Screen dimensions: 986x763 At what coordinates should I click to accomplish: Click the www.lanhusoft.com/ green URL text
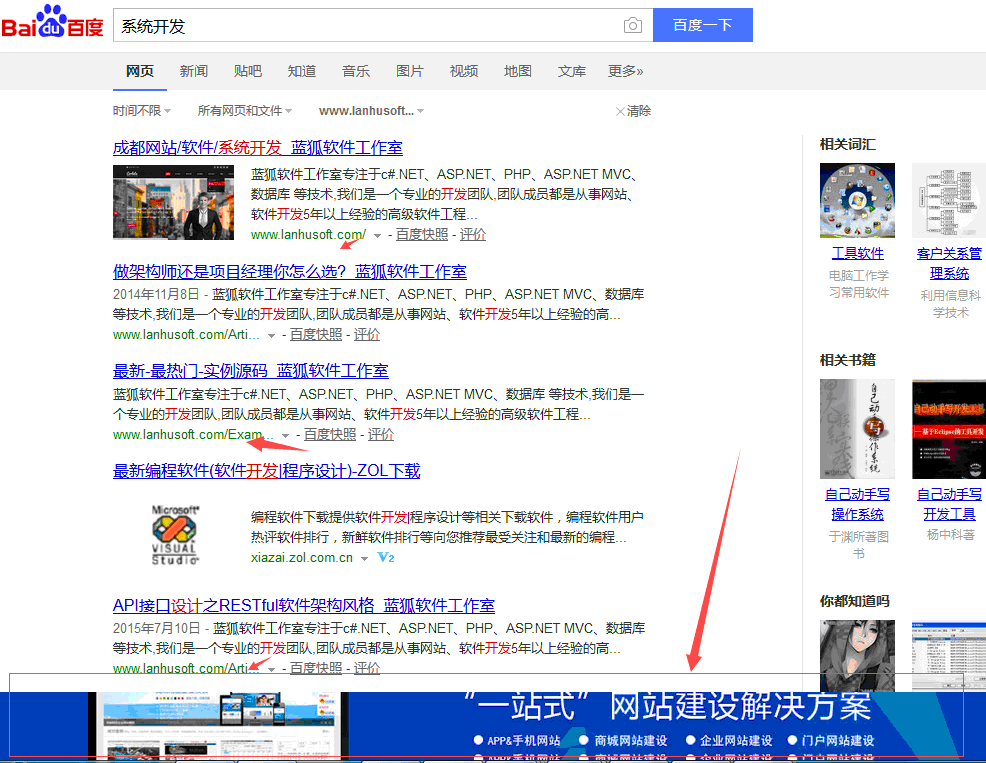pos(308,235)
